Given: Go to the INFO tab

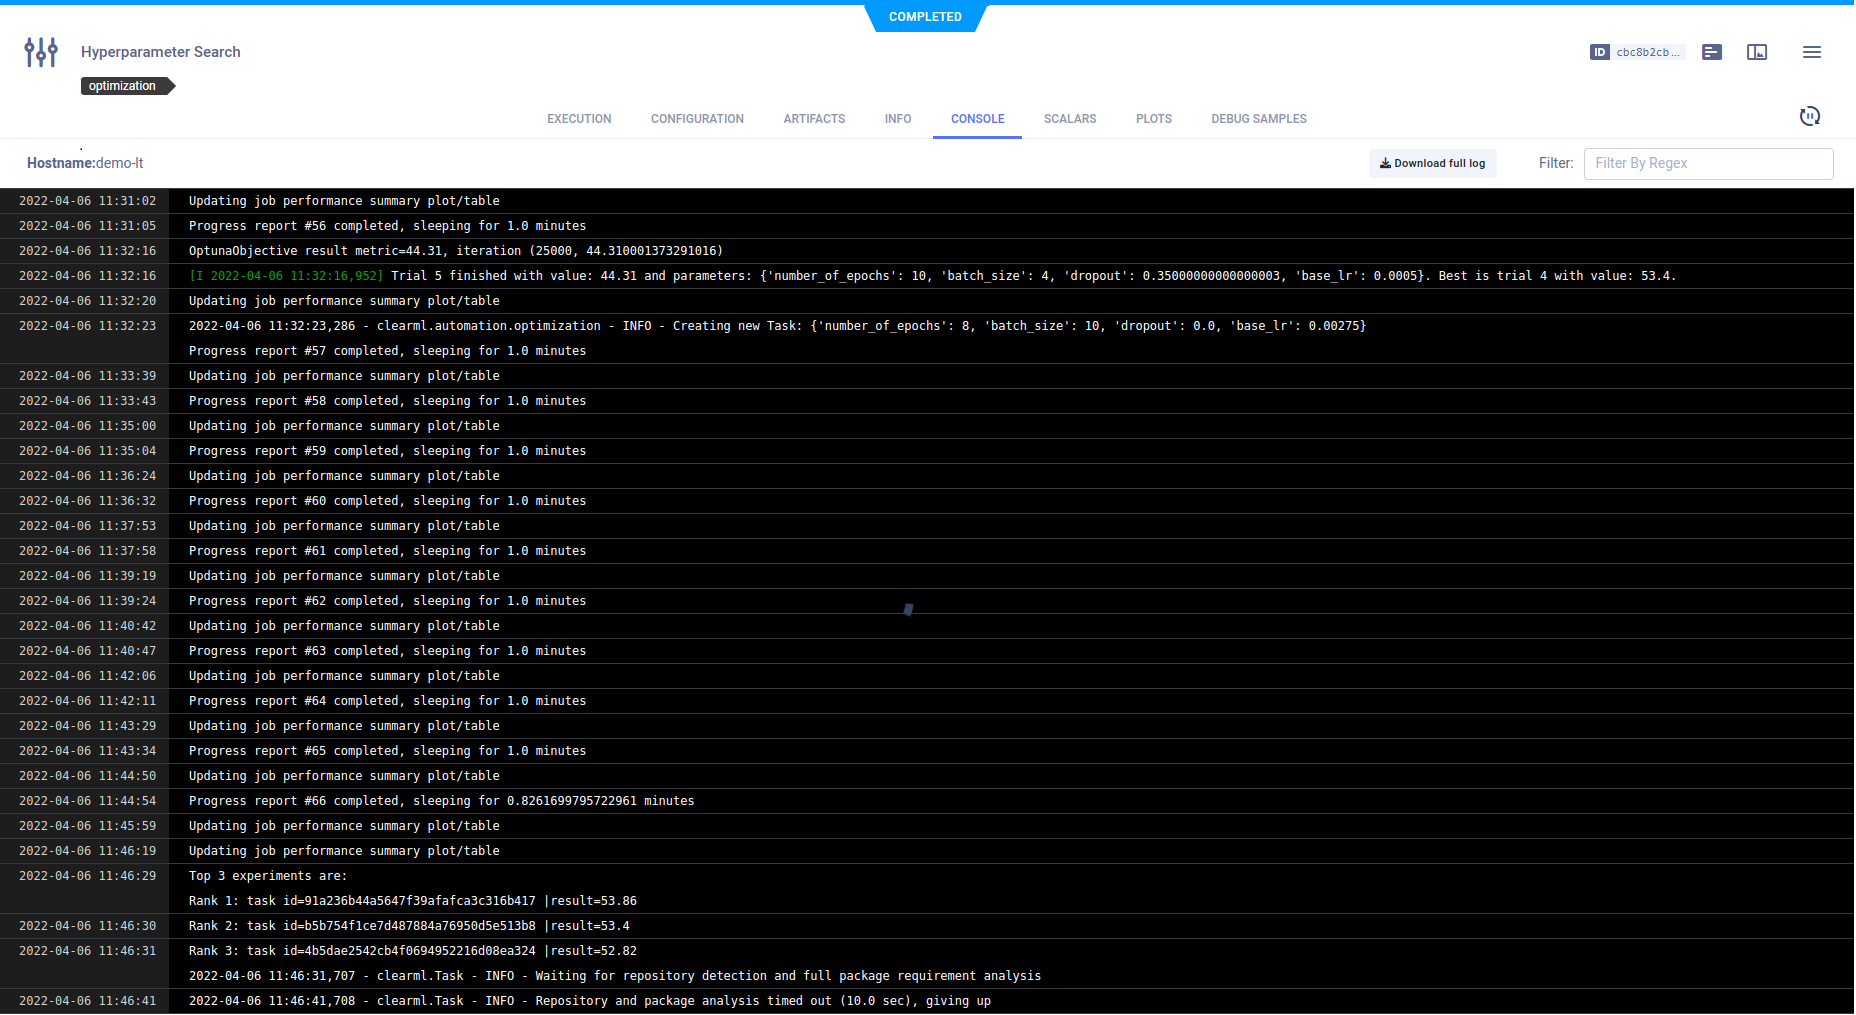Looking at the screenshot, I should point(897,119).
